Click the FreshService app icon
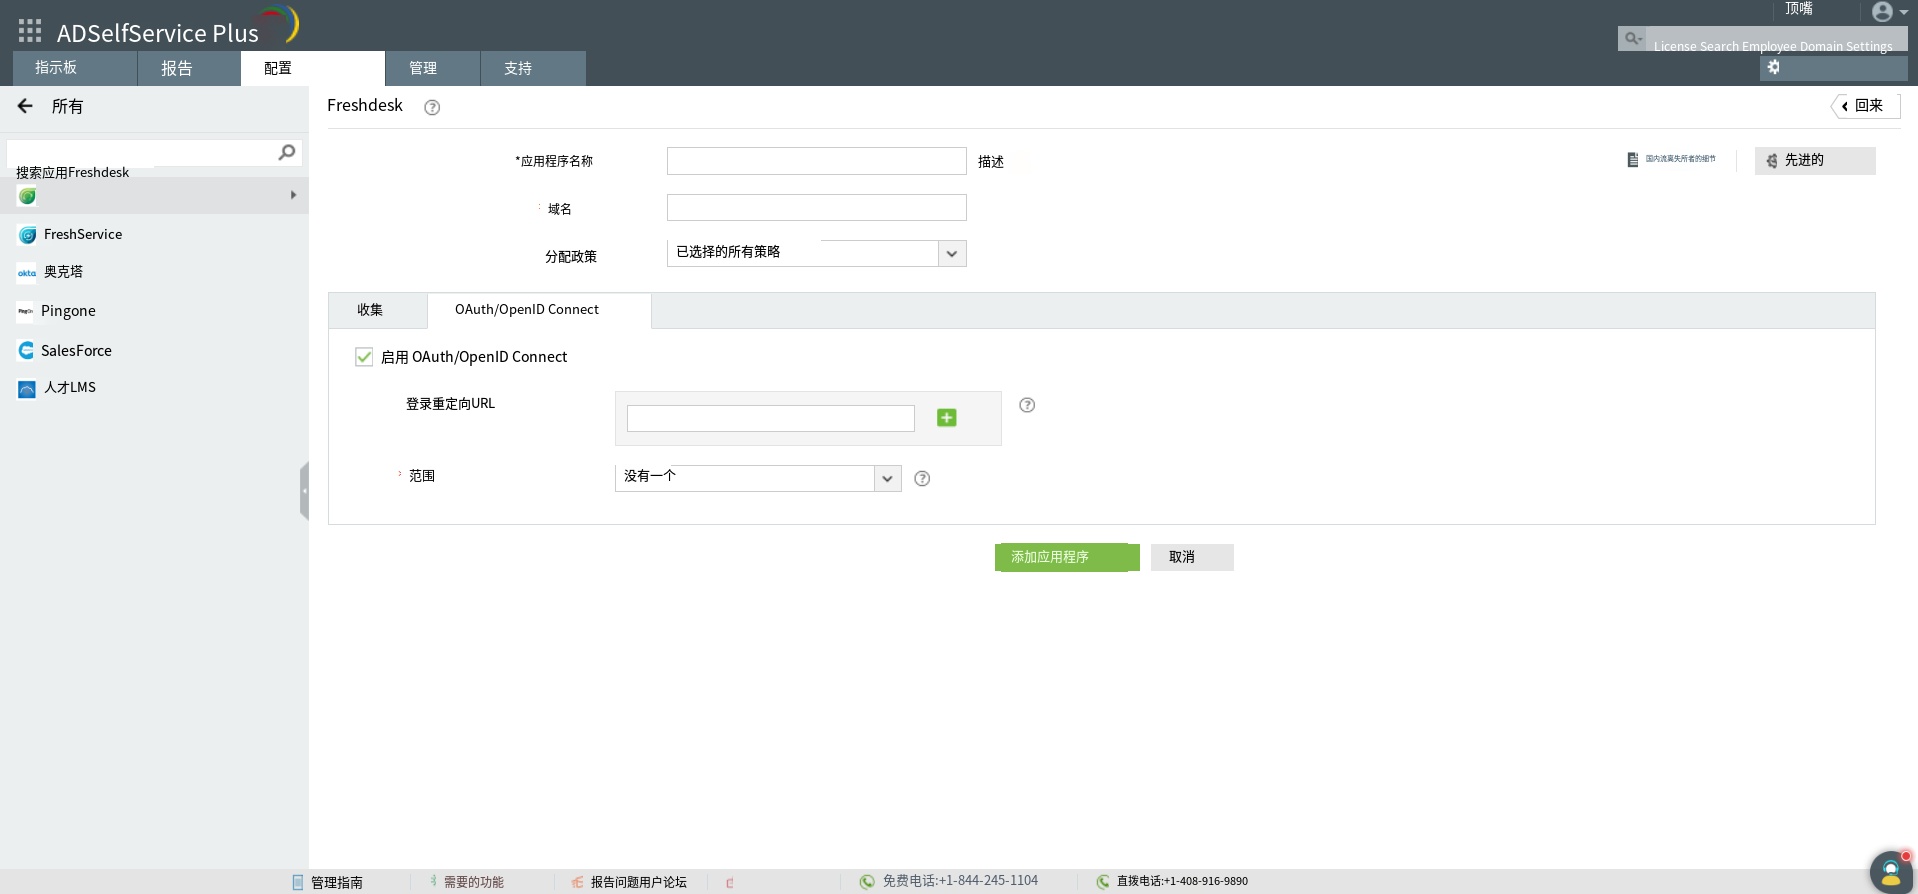 [x=27, y=235]
